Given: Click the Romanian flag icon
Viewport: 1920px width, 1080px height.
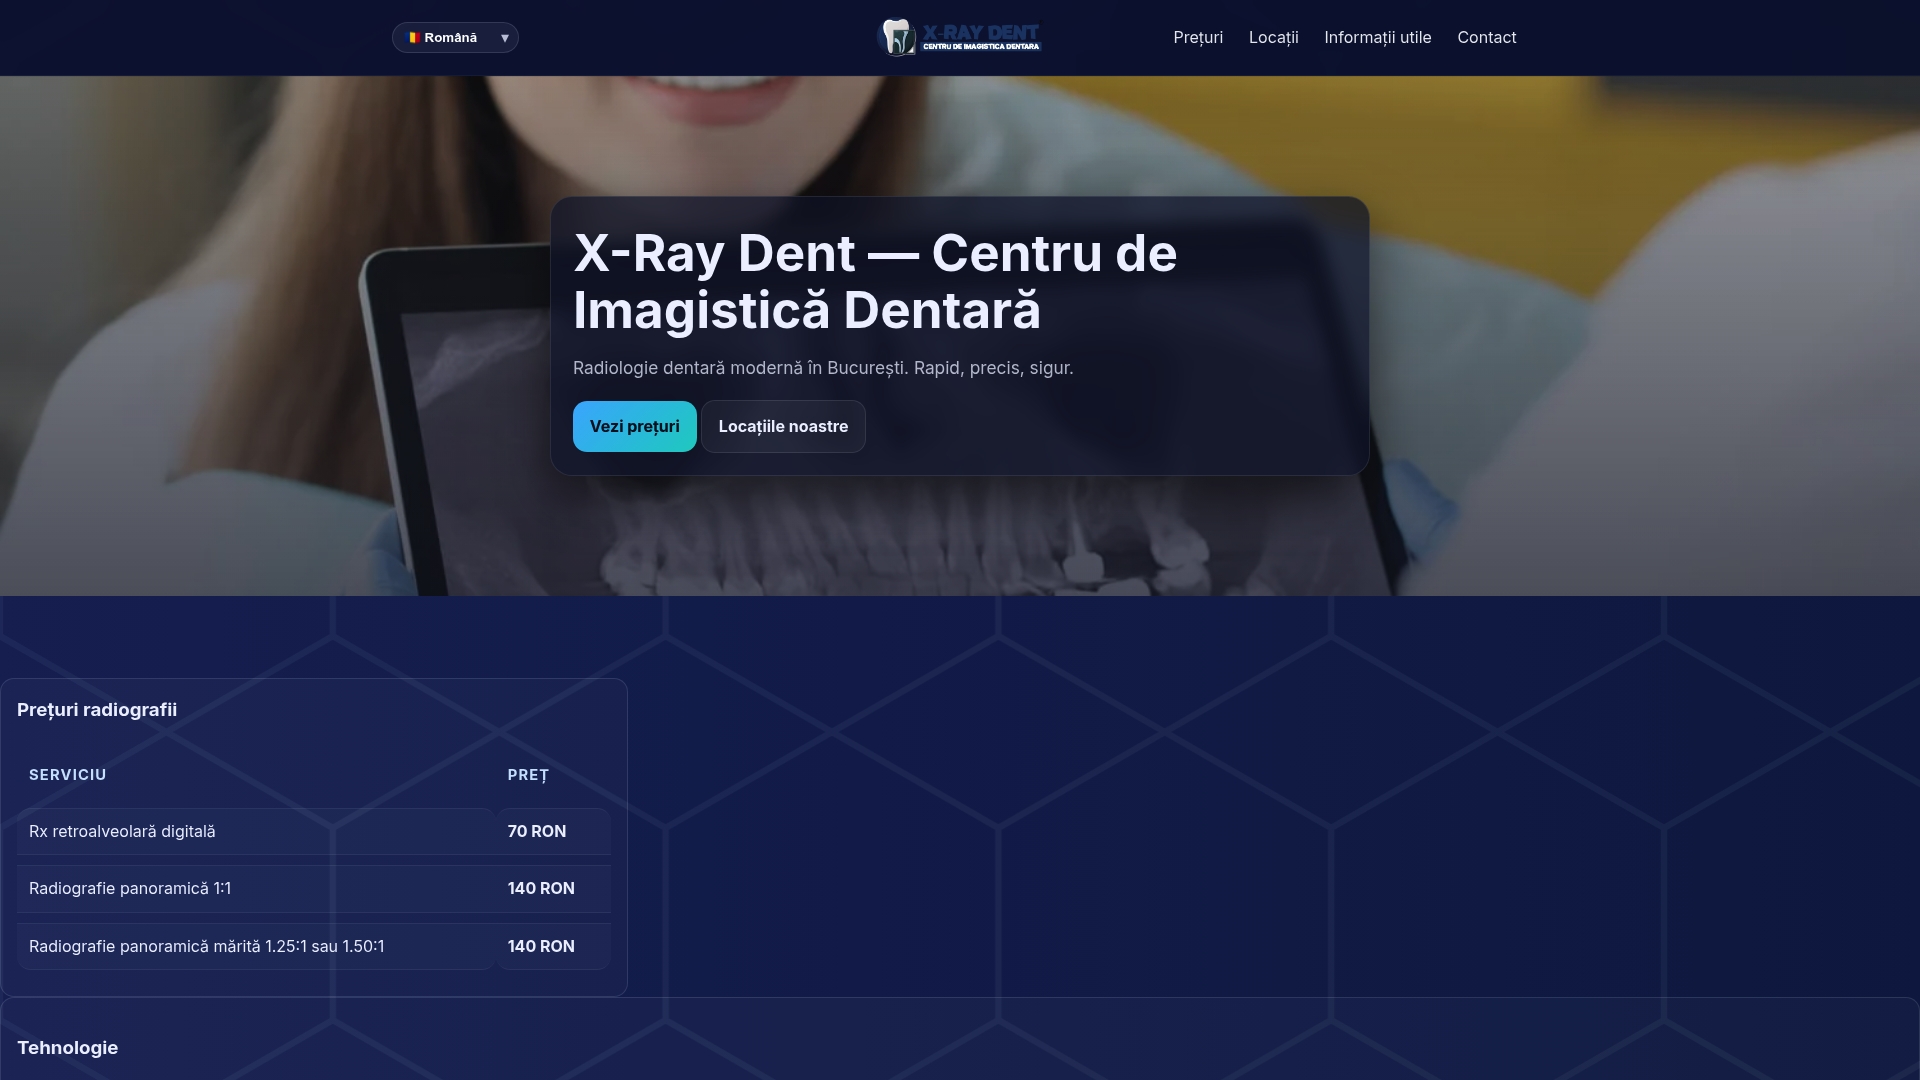Looking at the screenshot, I should (x=413, y=37).
